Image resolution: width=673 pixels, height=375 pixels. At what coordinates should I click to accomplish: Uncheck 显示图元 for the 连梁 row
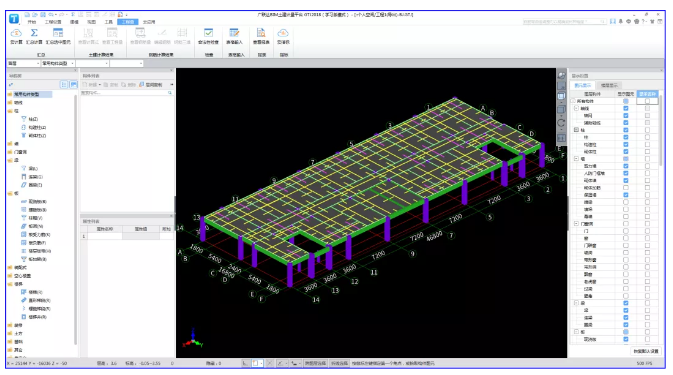click(x=626, y=318)
